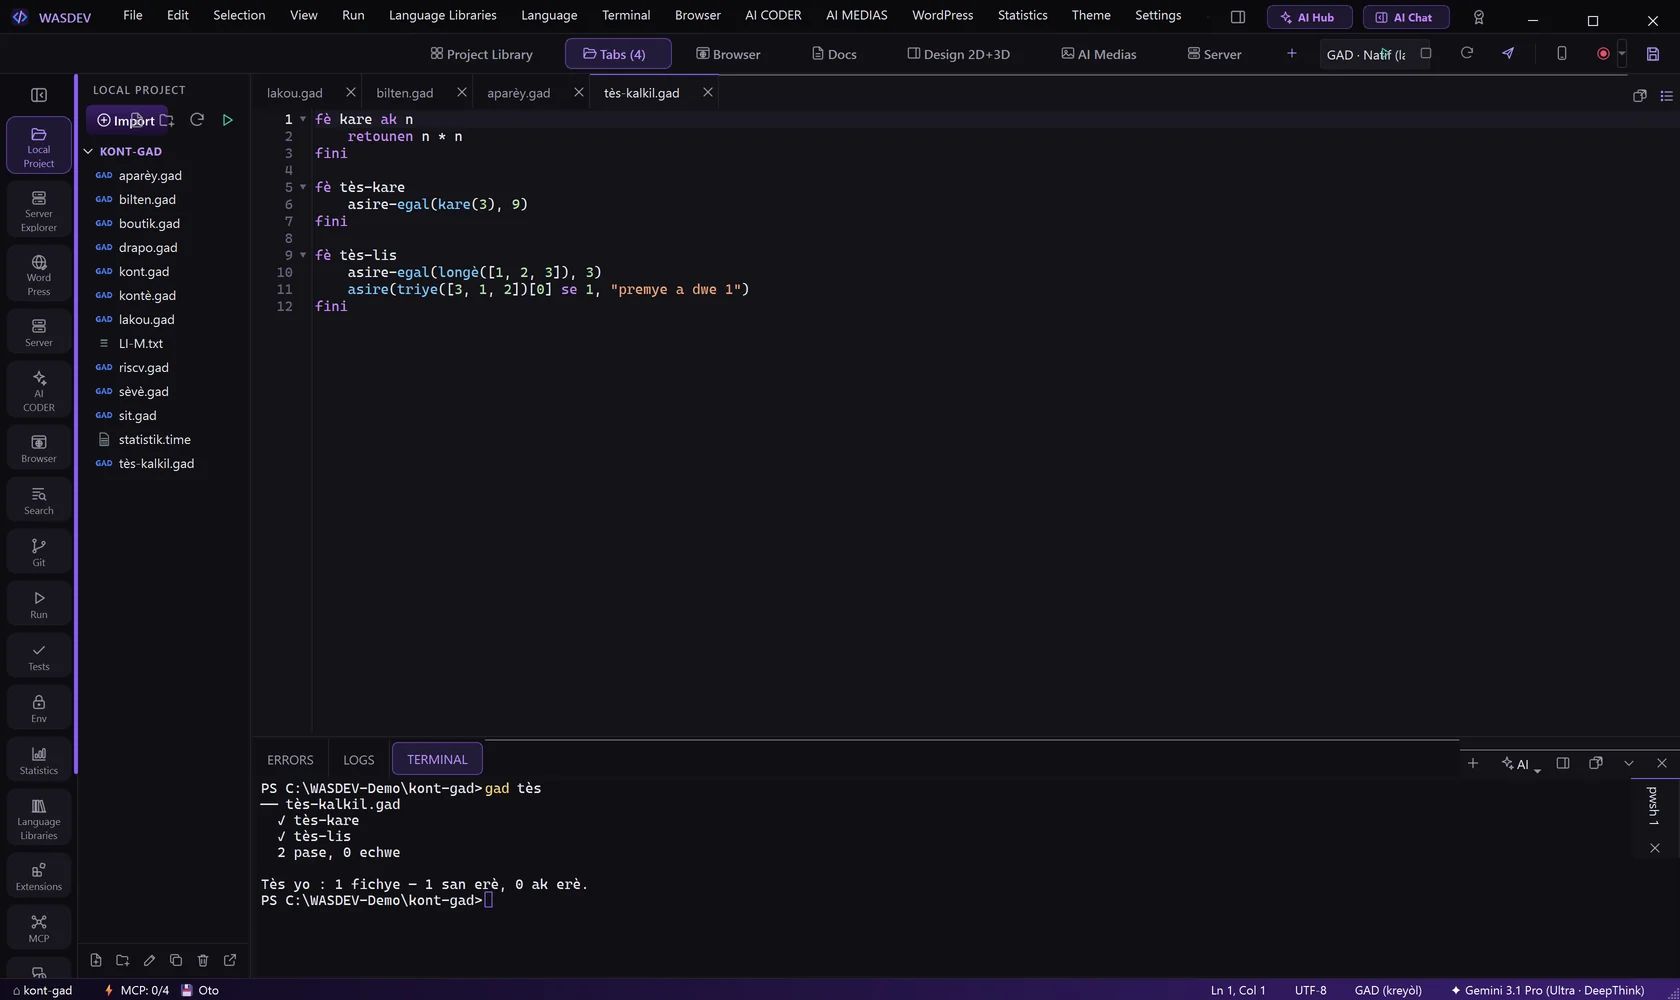
Task: Toggle the left sidebar collapse icon
Action: 39,95
